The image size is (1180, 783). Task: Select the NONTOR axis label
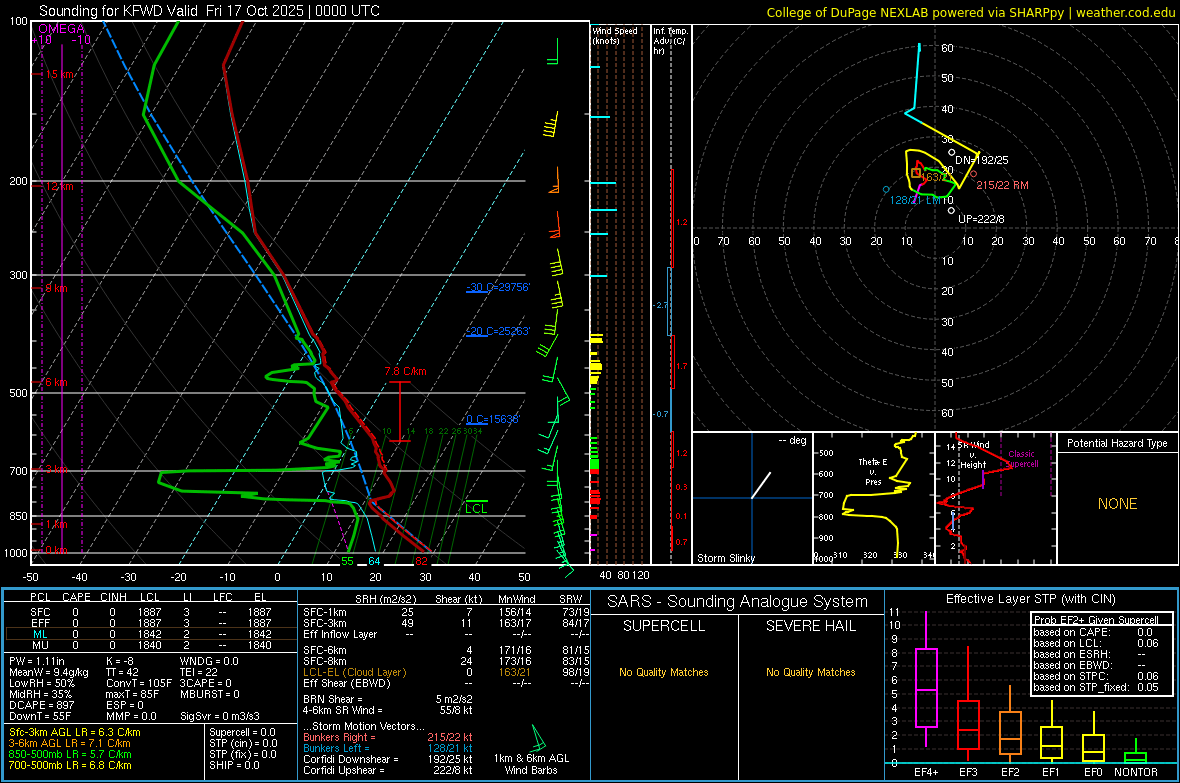[1136, 772]
